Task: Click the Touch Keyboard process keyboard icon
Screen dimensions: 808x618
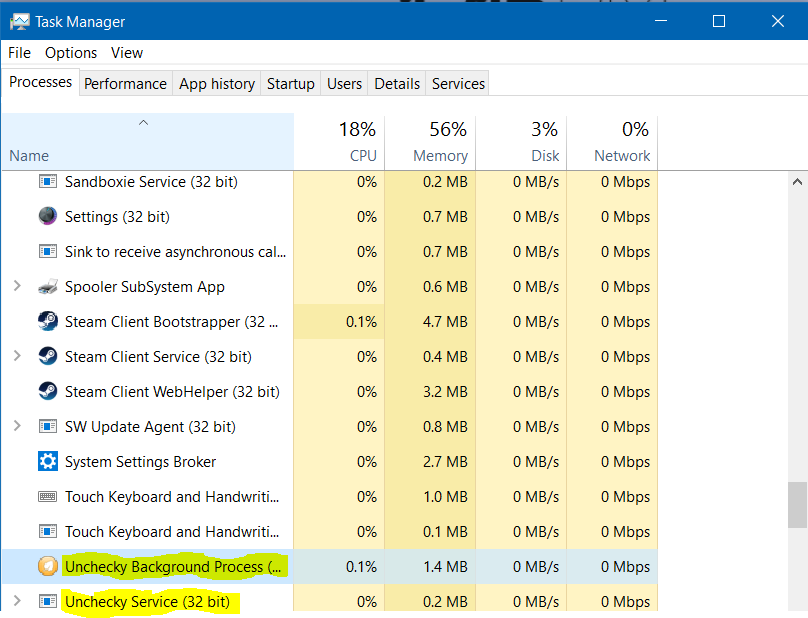Action: pos(48,496)
